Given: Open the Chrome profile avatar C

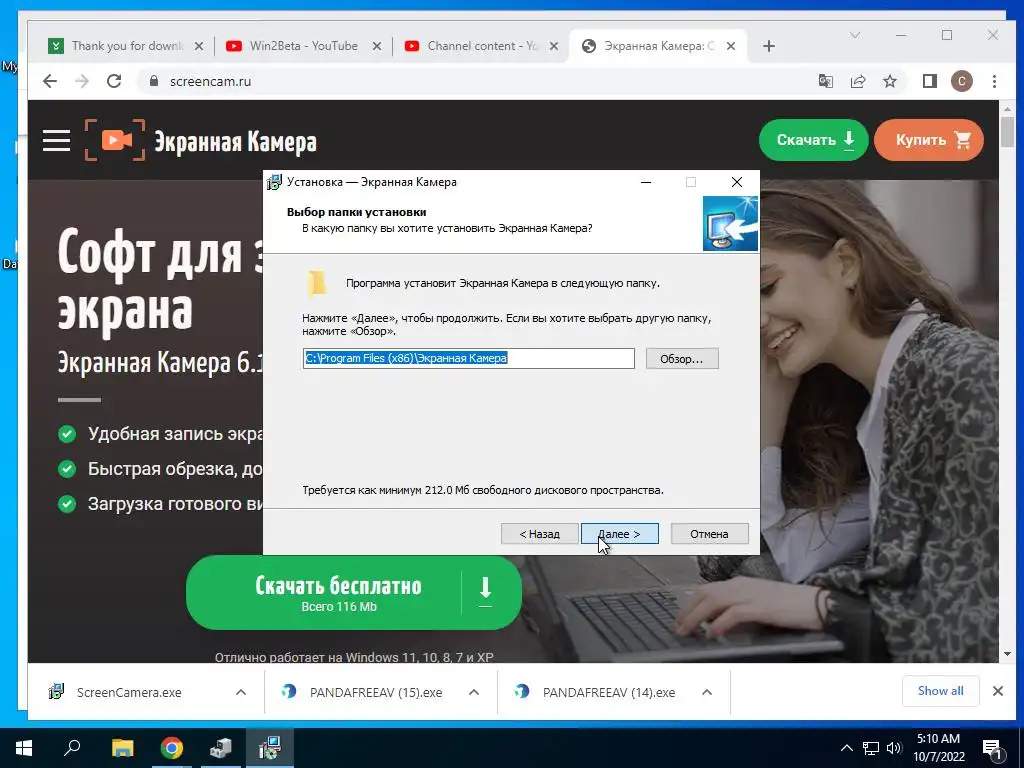Looking at the screenshot, I should tap(961, 81).
